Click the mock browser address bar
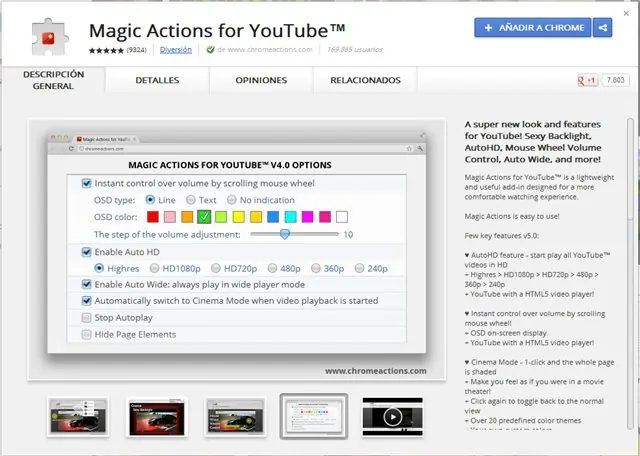 [246, 149]
